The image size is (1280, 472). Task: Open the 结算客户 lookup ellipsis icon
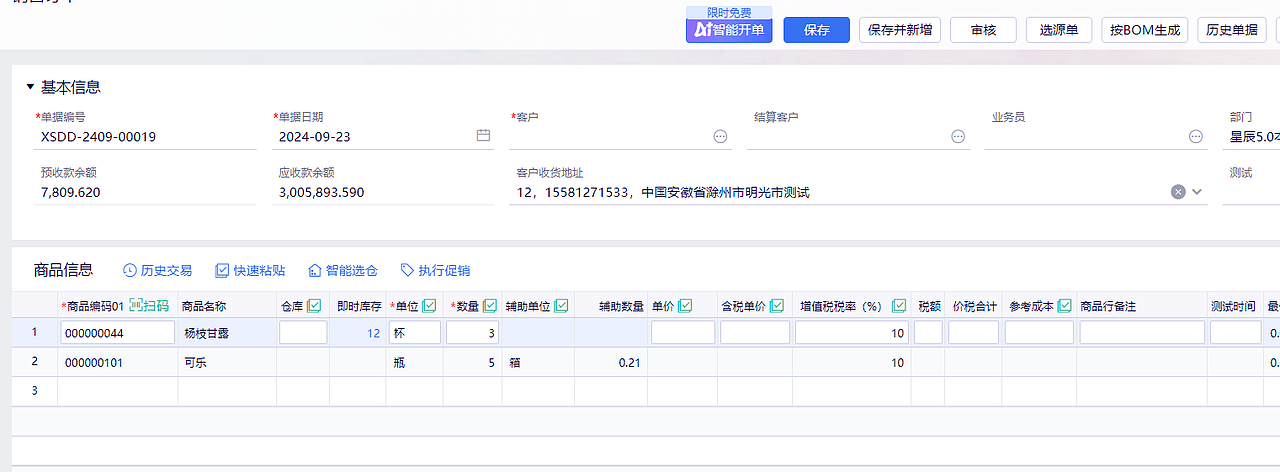click(x=958, y=136)
